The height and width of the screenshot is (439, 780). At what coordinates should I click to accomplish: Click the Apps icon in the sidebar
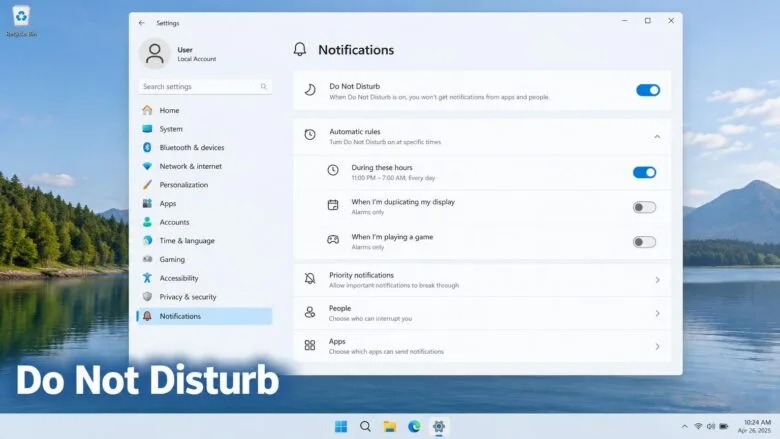click(x=147, y=203)
